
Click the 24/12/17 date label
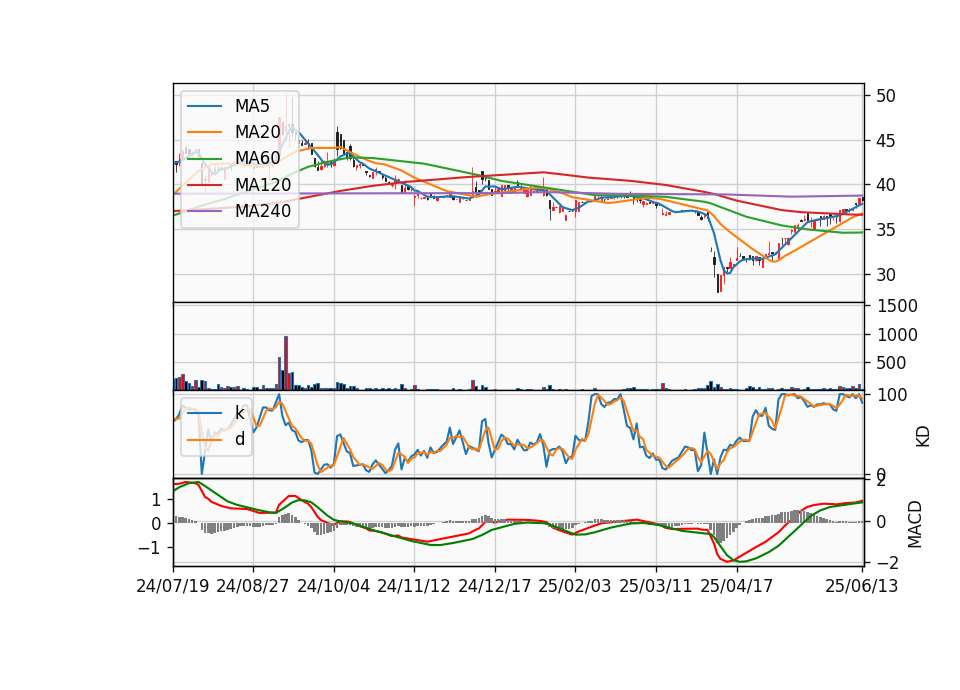(x=495, y=586)
